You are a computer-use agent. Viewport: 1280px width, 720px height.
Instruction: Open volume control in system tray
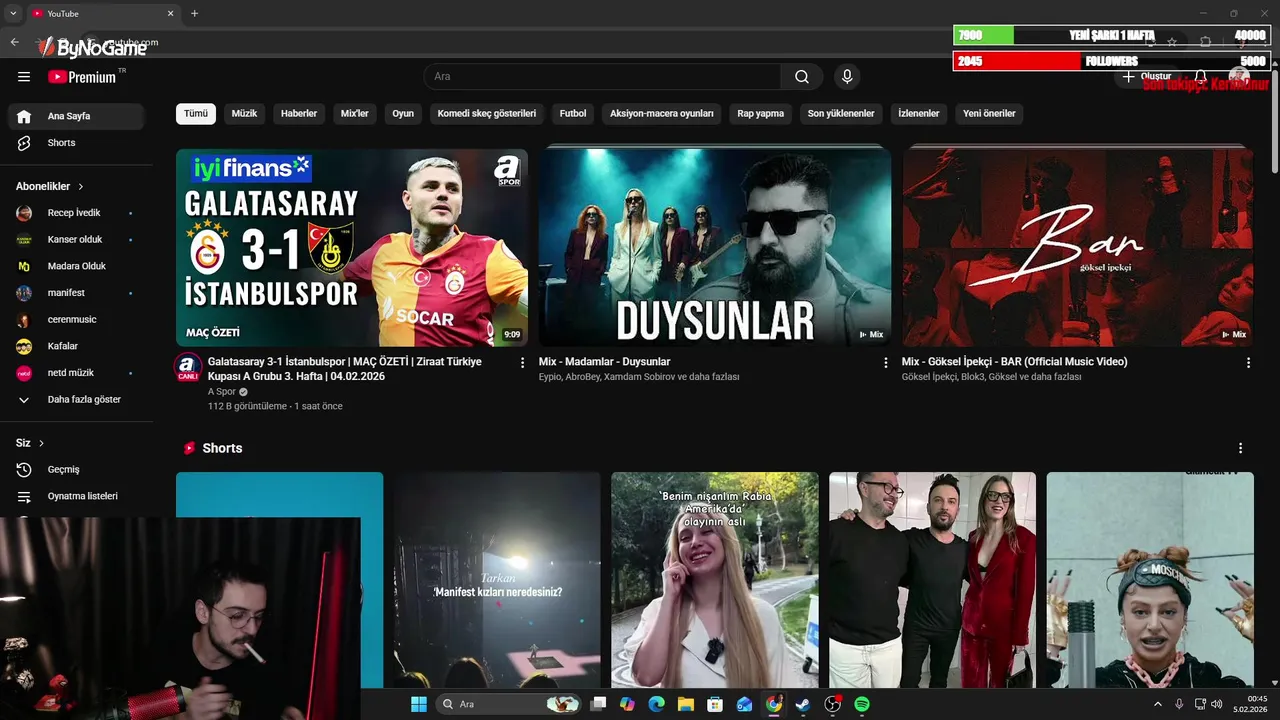point(1217,704)
